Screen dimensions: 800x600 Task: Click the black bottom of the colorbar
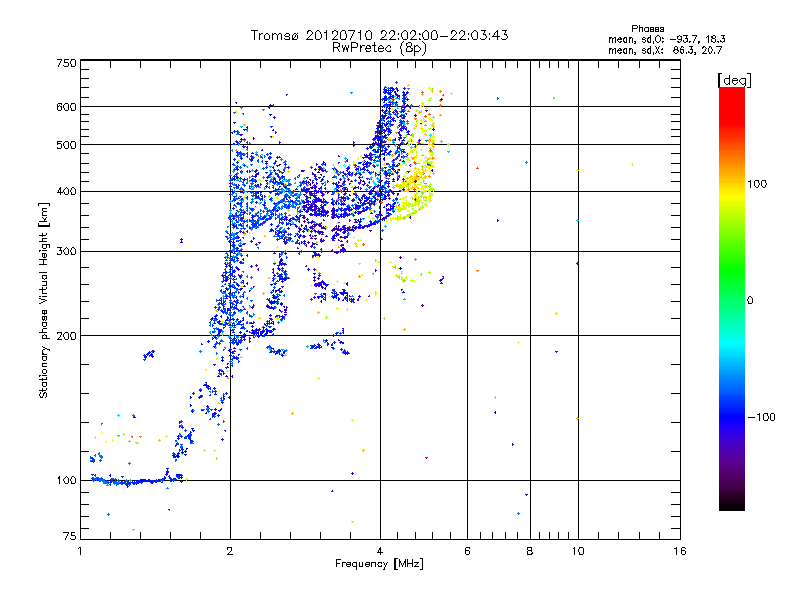(x=732, y=503)
